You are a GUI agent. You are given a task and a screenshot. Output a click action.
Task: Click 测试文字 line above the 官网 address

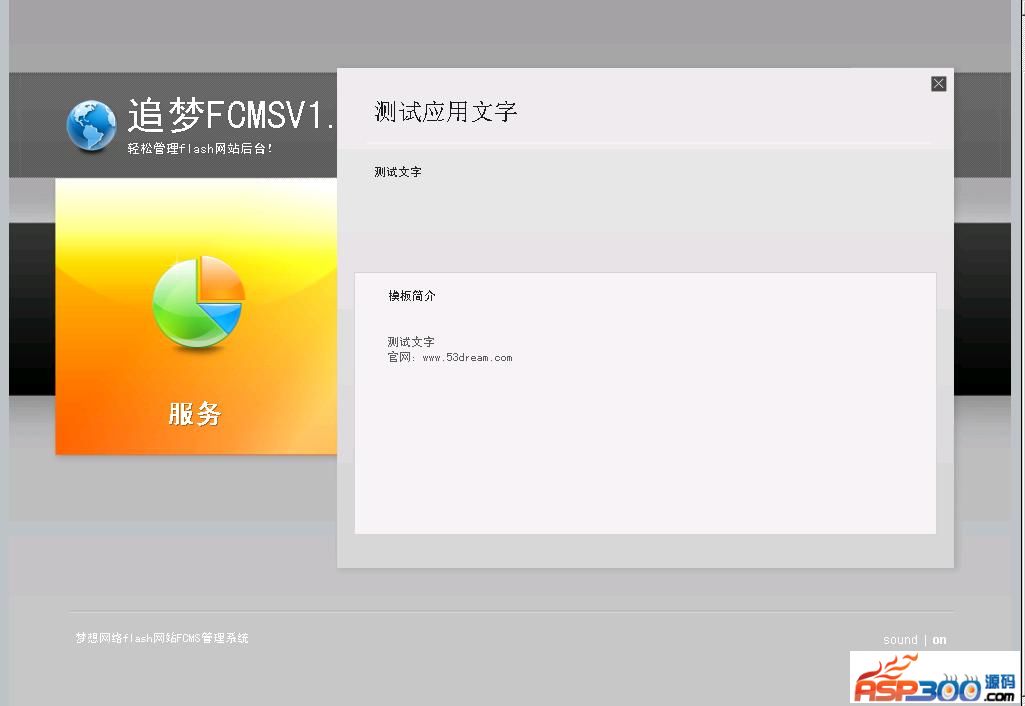411,341
